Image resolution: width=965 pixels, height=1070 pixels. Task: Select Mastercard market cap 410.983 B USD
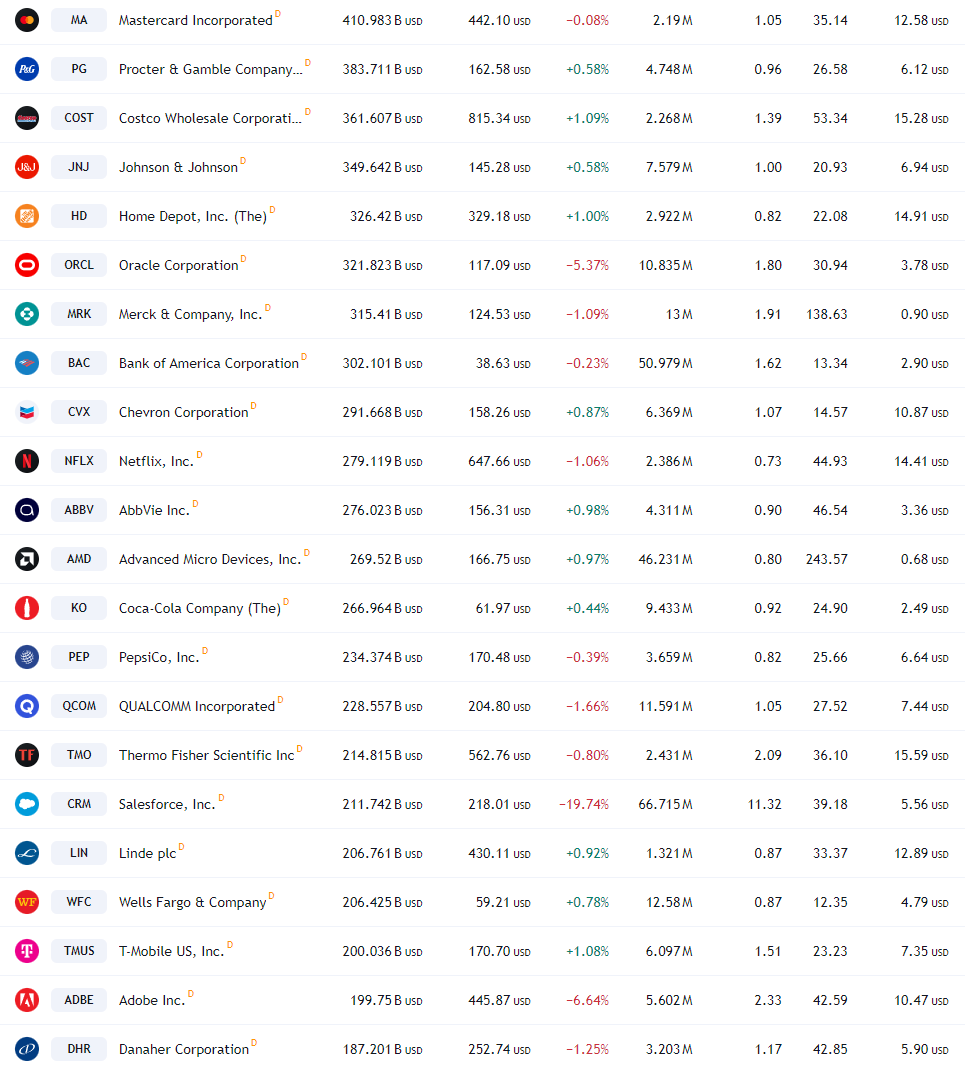pos(382,20)
